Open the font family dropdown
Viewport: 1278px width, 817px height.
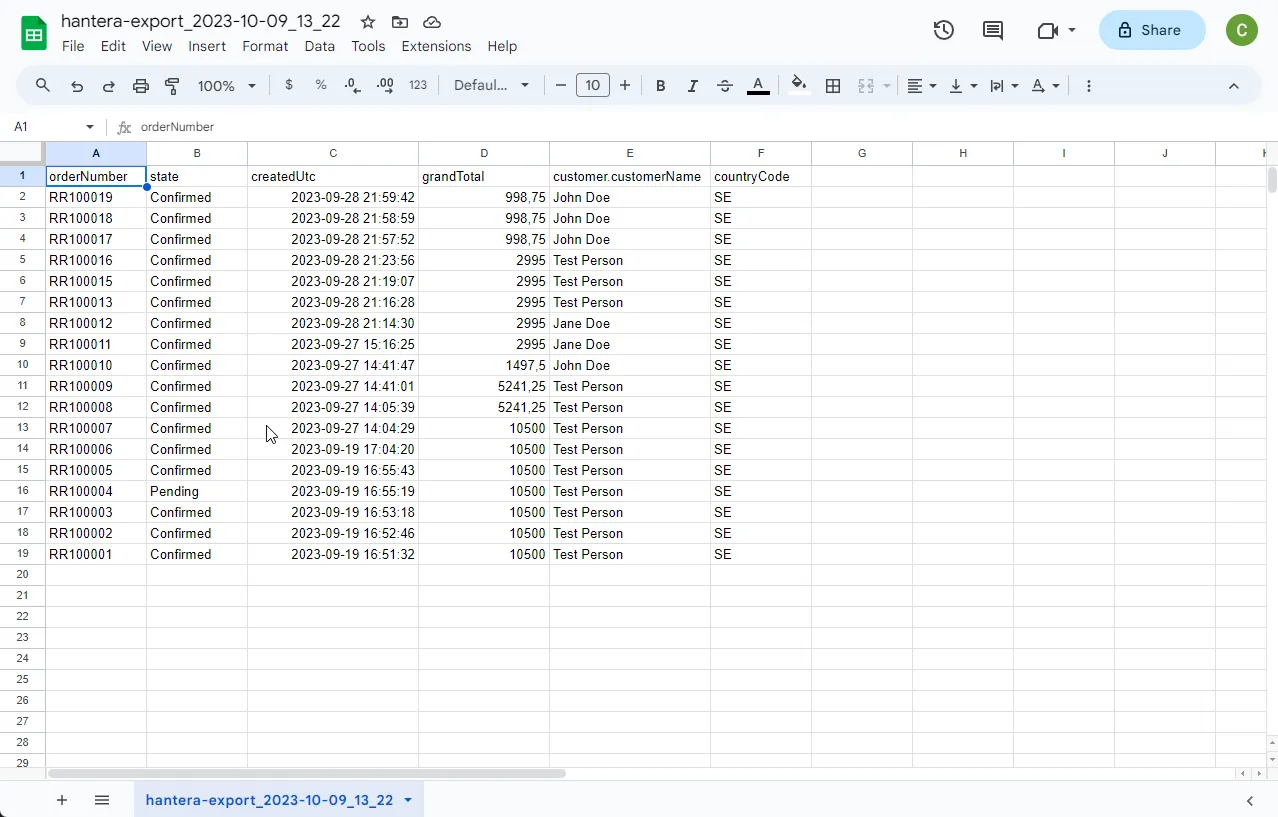[x=491, y=85]
